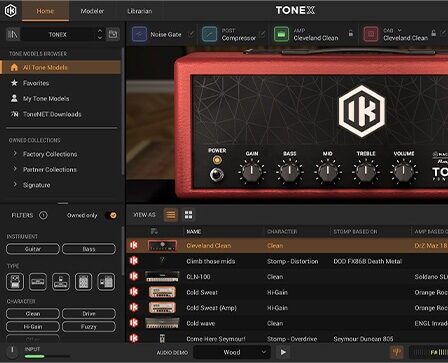Select Cleveland Clean tone model row
The height and width of the screenshot is (363, 448).
[287, 245]
